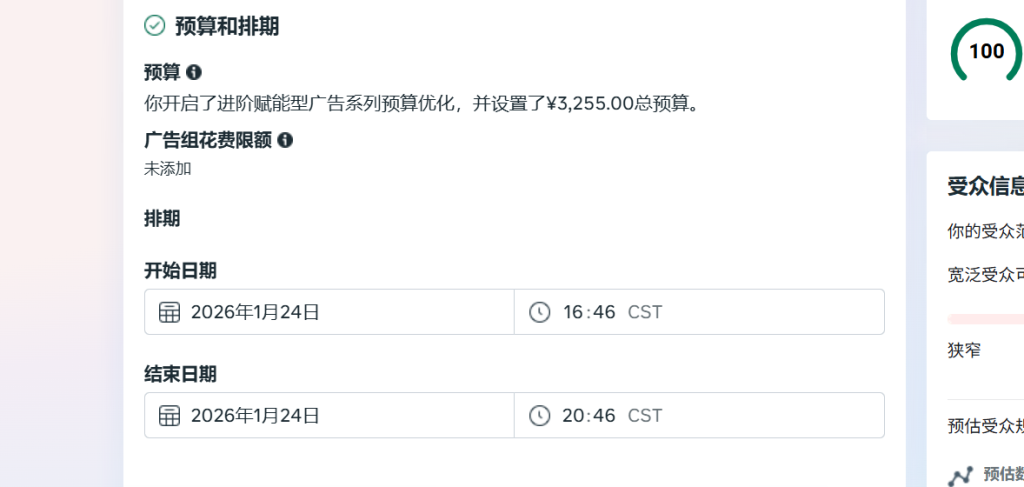Click the info icon next to 预算
The height and width of the screenshot is (487, 1024).
pos(194,72)
